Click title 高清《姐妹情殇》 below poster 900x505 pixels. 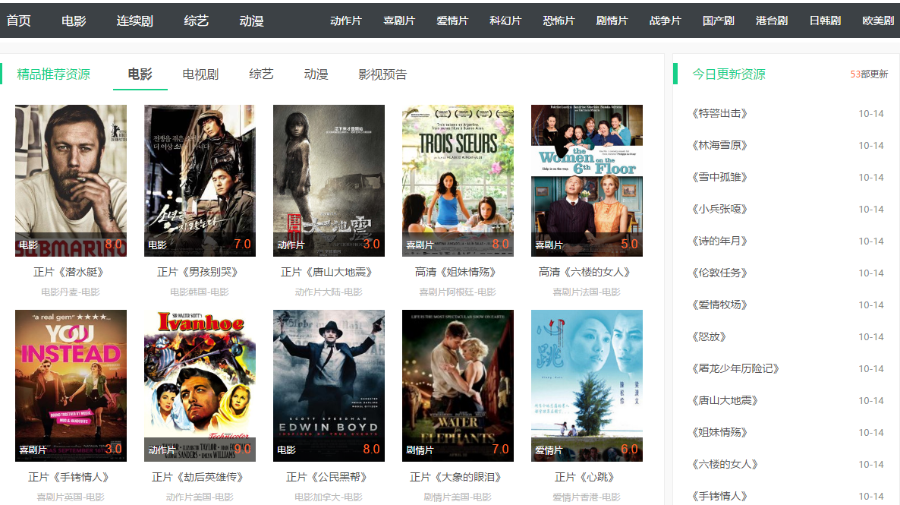click(x=456, y=271)
